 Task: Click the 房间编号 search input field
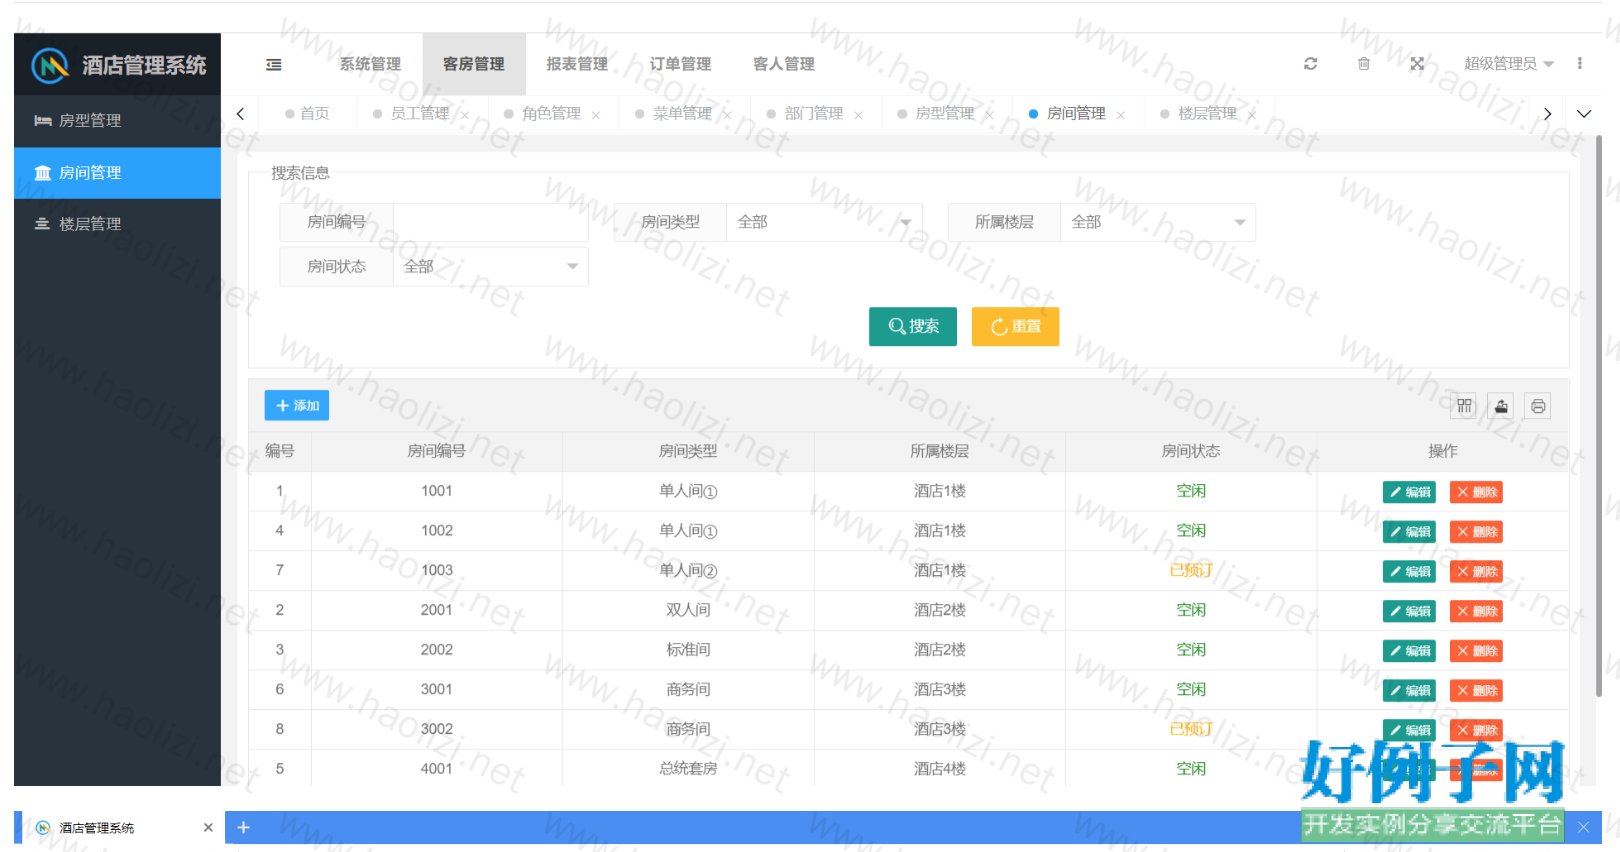(x=490, y=222)
